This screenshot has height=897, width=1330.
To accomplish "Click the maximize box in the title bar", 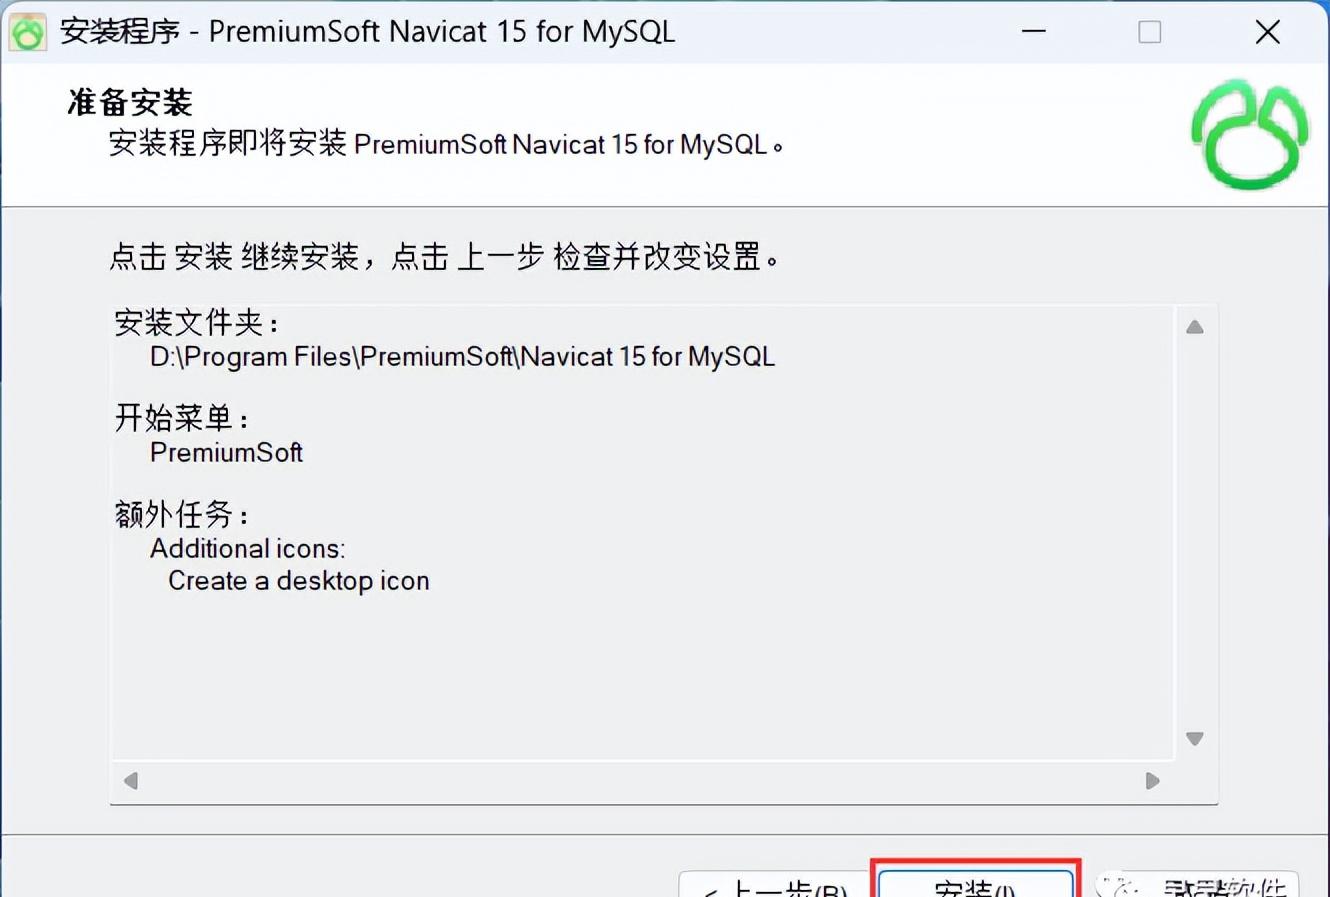I will pyautogui.click(x=1150, y=32).
